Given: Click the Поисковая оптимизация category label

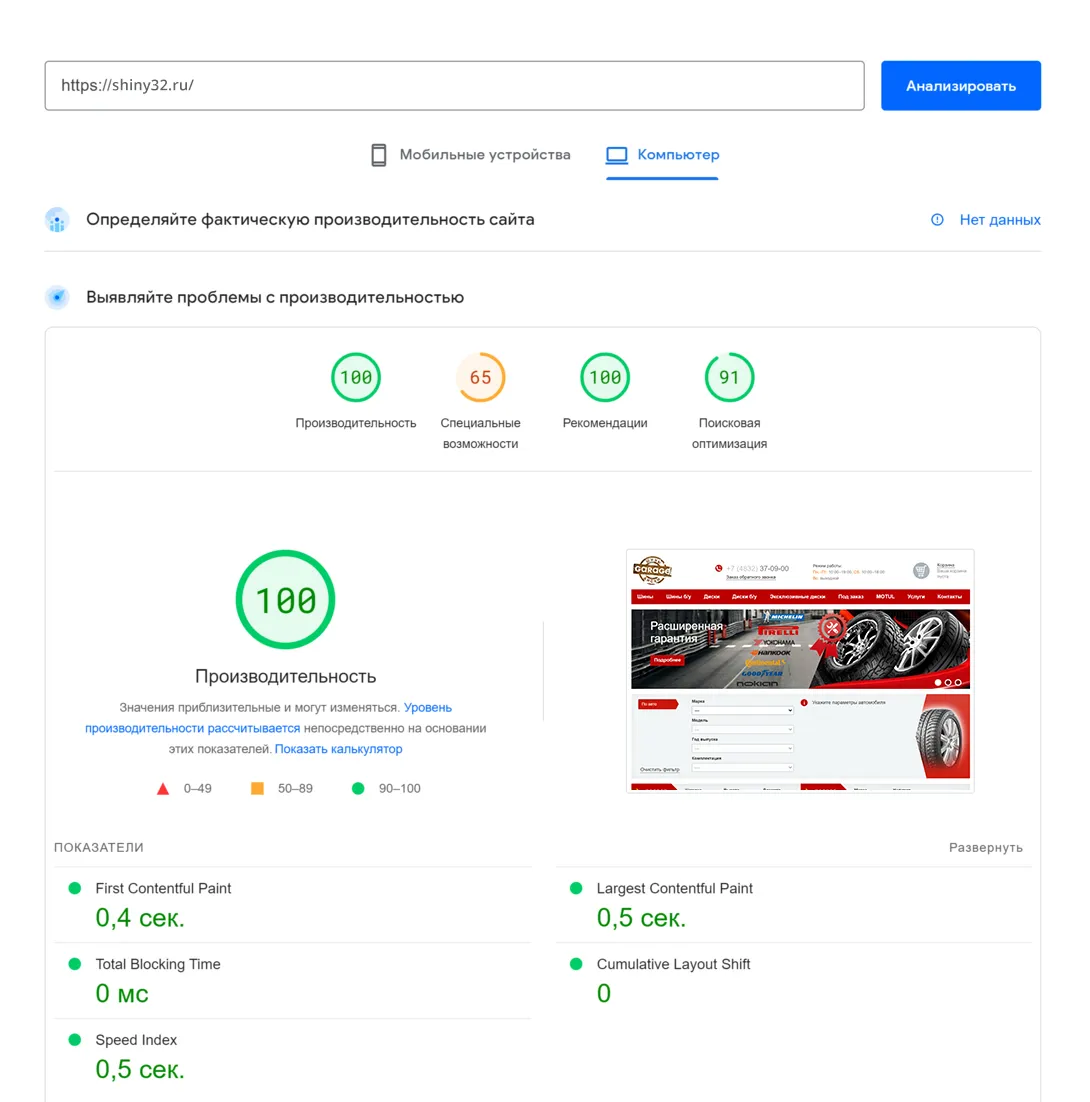Looking at the screenshot, I should (729, 433).
